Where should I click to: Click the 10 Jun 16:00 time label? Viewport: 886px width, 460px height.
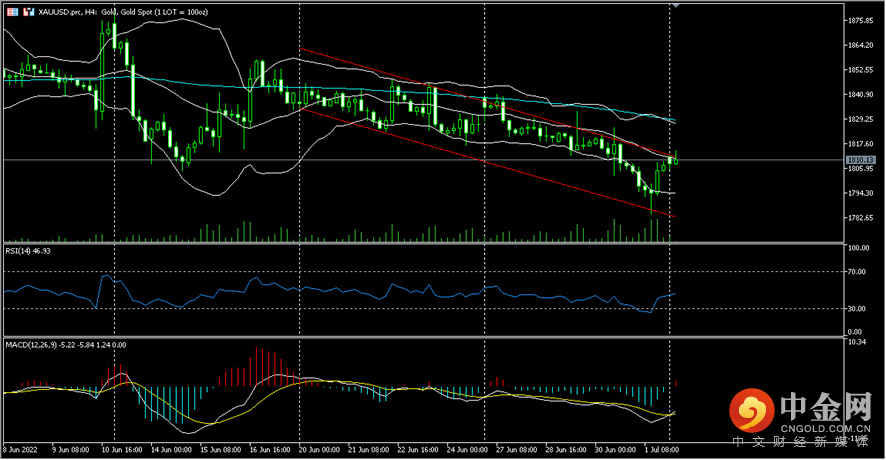(x=121, y=450)
